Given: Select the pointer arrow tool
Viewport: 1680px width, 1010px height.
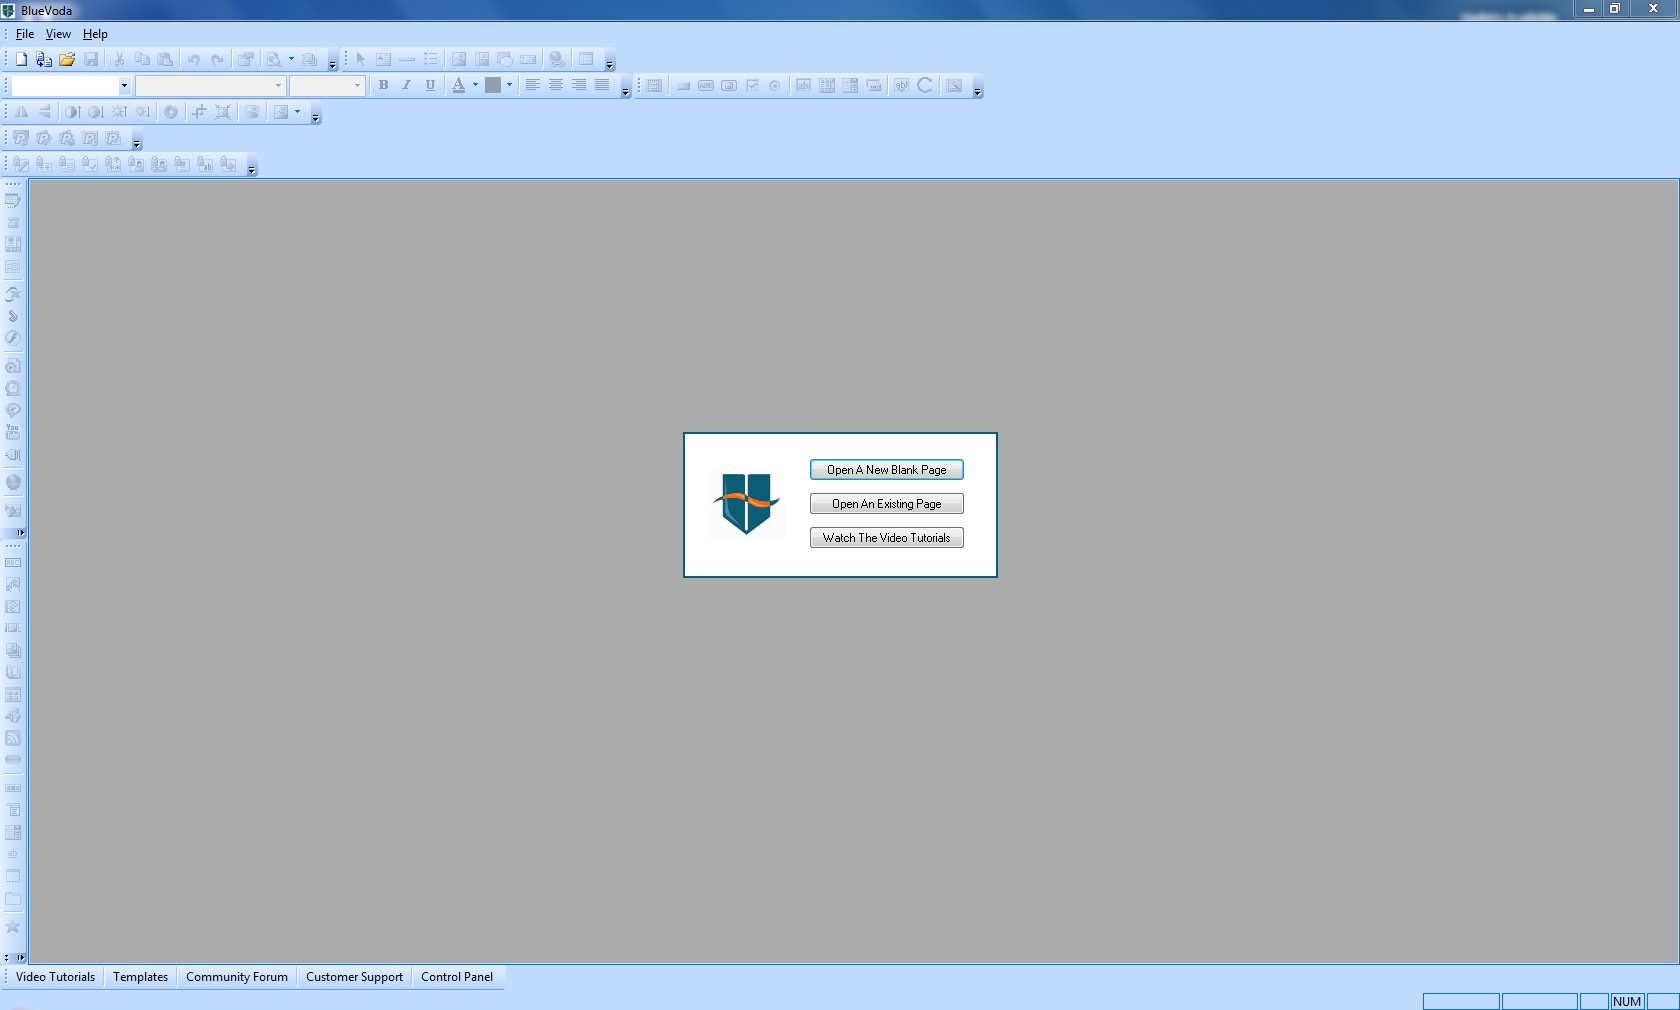Looking at the screenshot, I should pyautogui.click(x=361, y=59).
